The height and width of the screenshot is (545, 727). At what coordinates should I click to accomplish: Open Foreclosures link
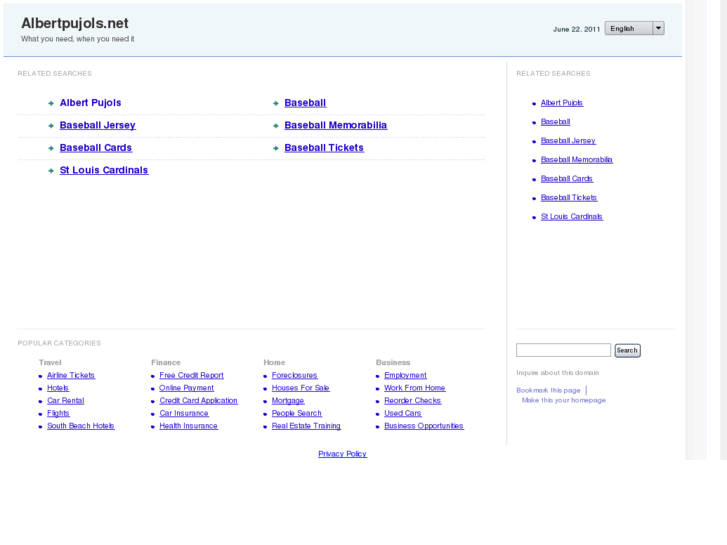tap(294, 375)
